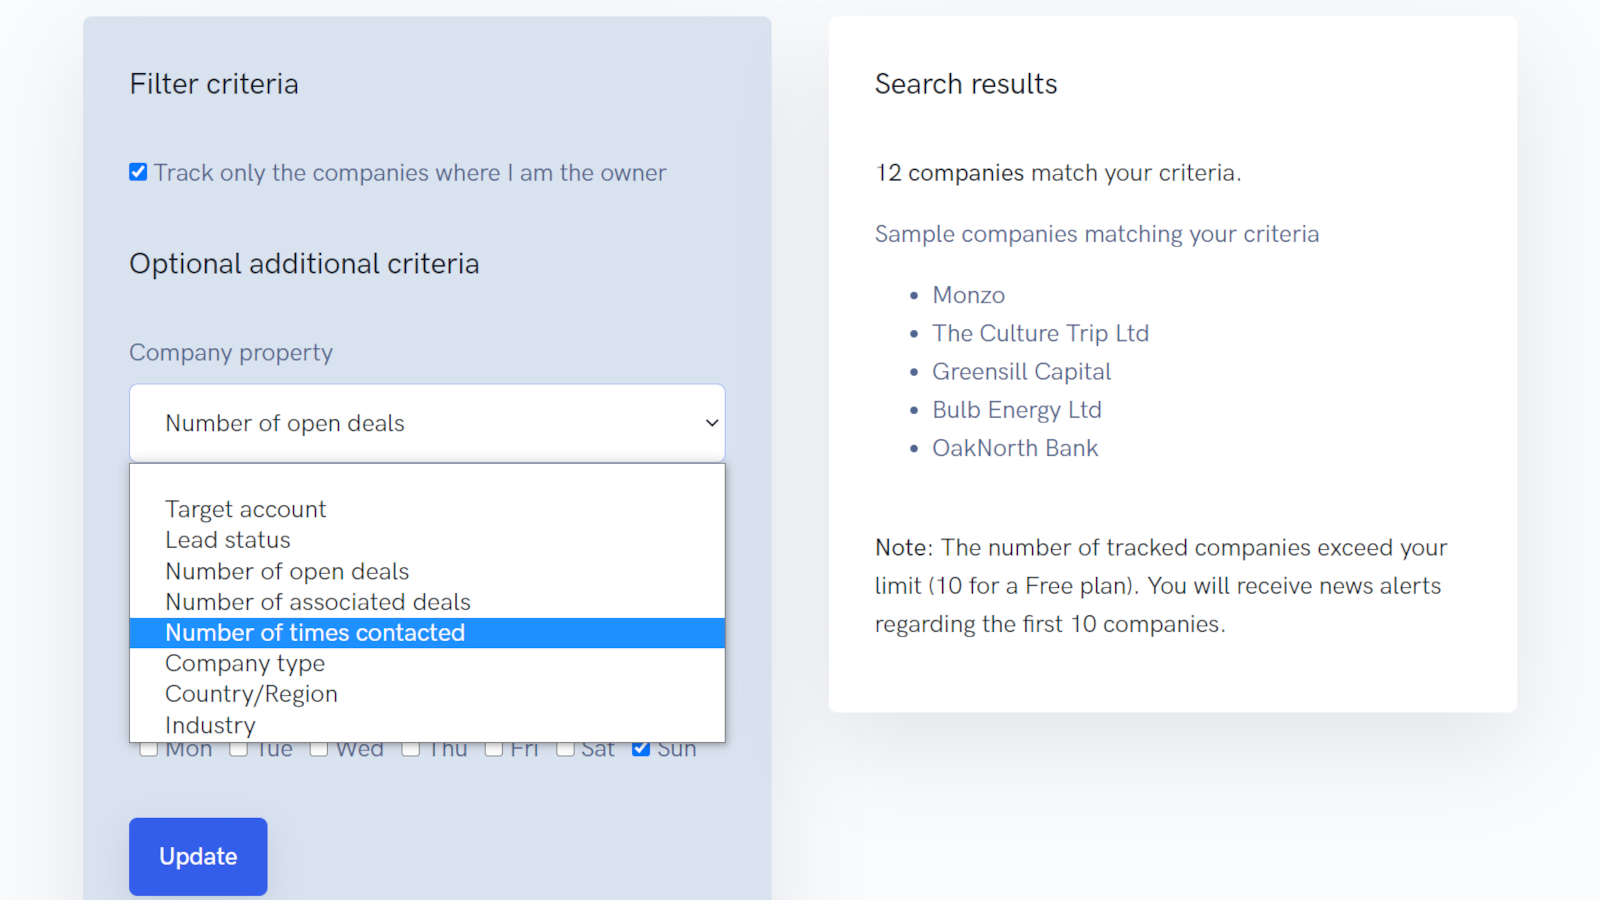Click the Monzo company entry

click(968, 295)
